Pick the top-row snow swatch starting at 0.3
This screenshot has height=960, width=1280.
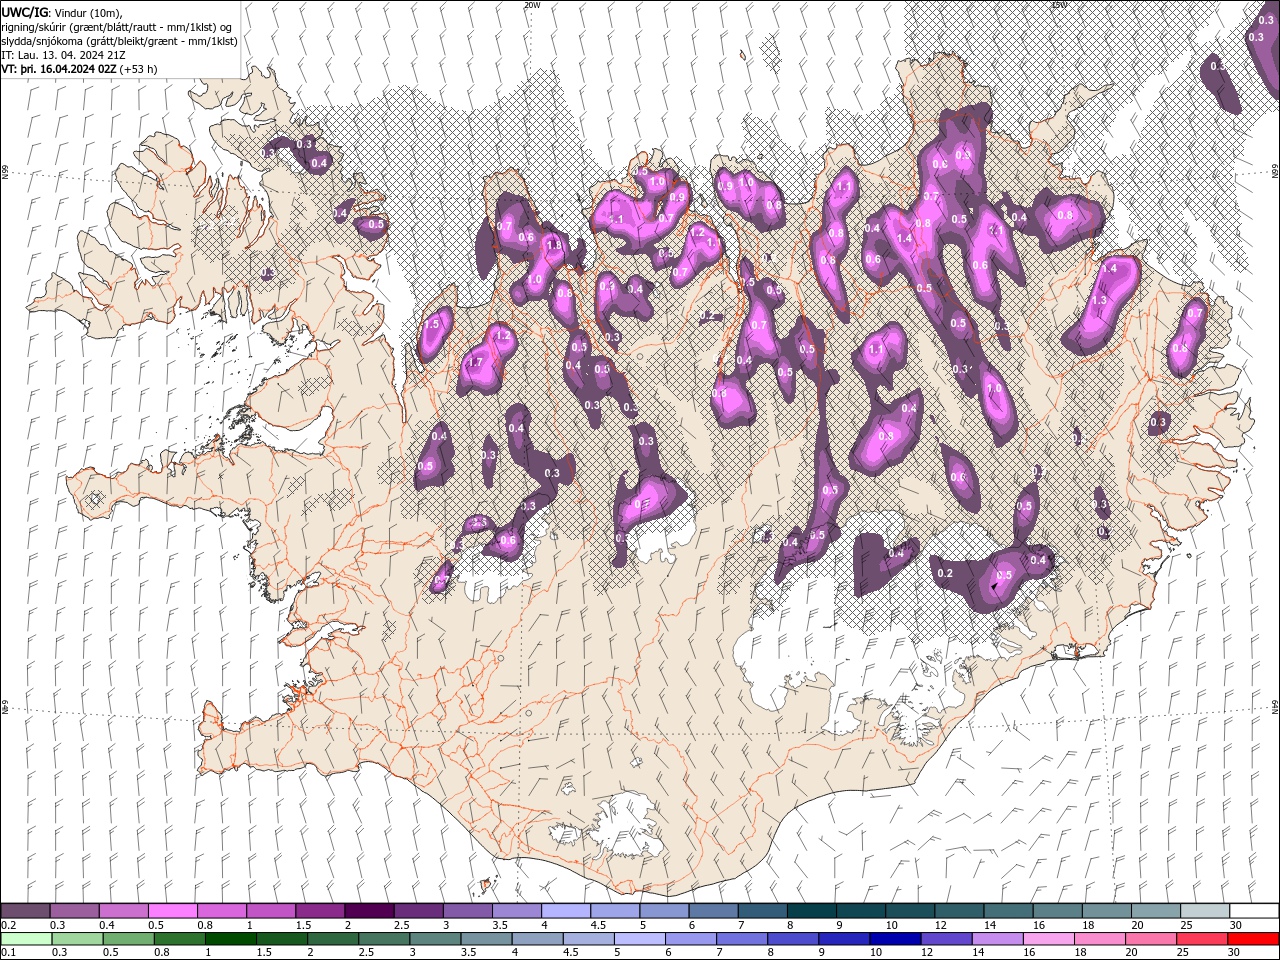(74, 911)
